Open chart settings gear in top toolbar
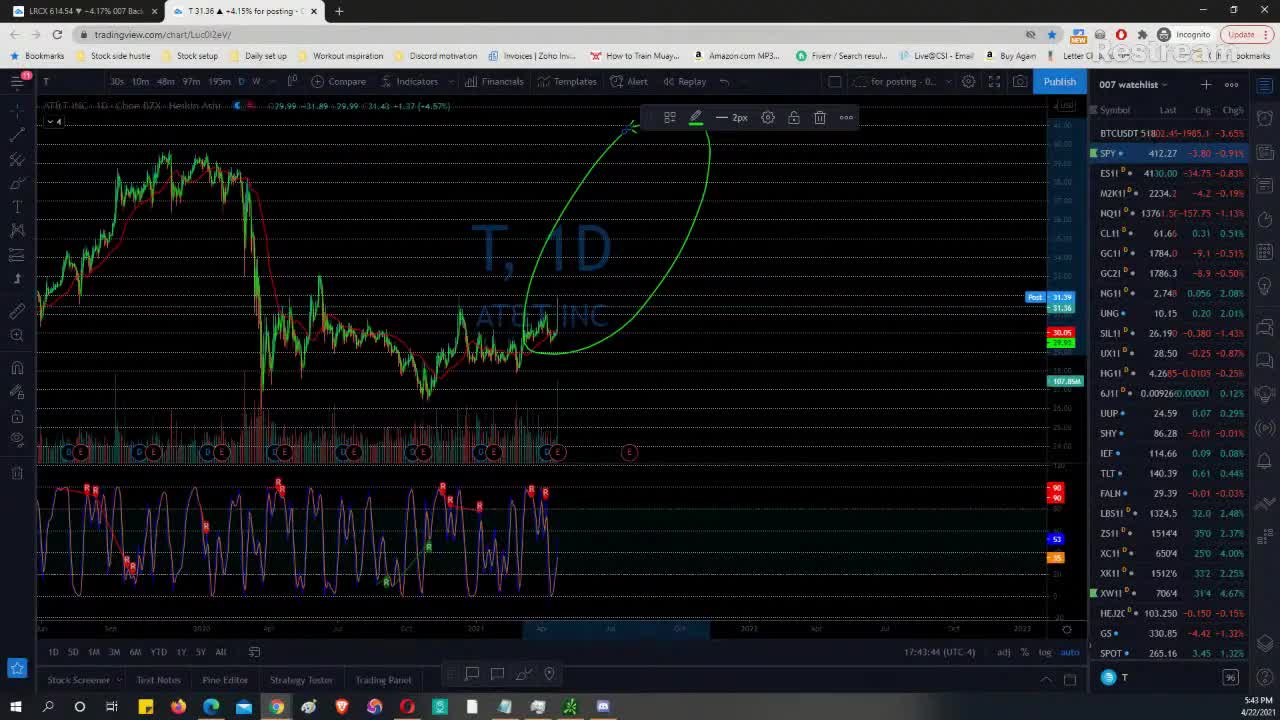The image size is (1280, 720). coord(968,82)
